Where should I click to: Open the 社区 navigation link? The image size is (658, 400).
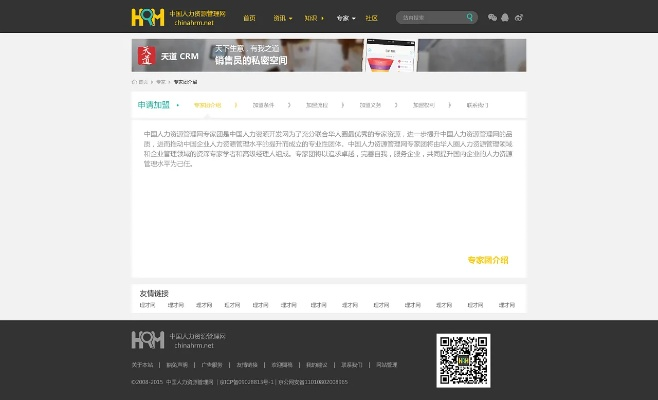point(371,18)
